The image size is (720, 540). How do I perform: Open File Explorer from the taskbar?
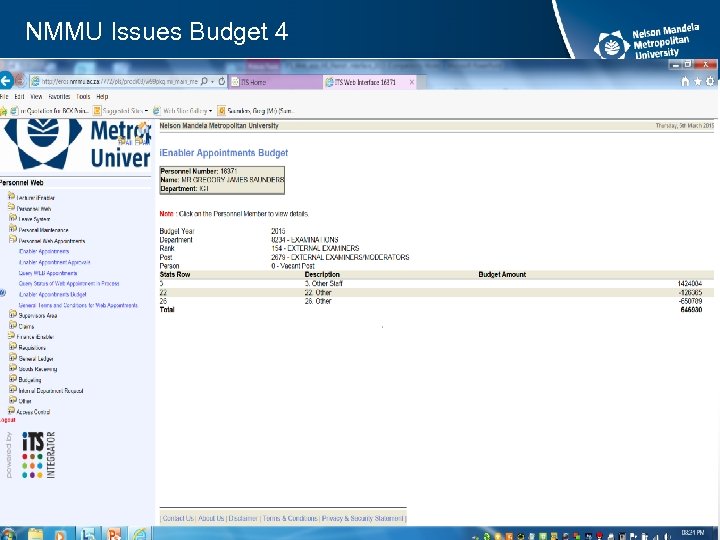(35, 534)
